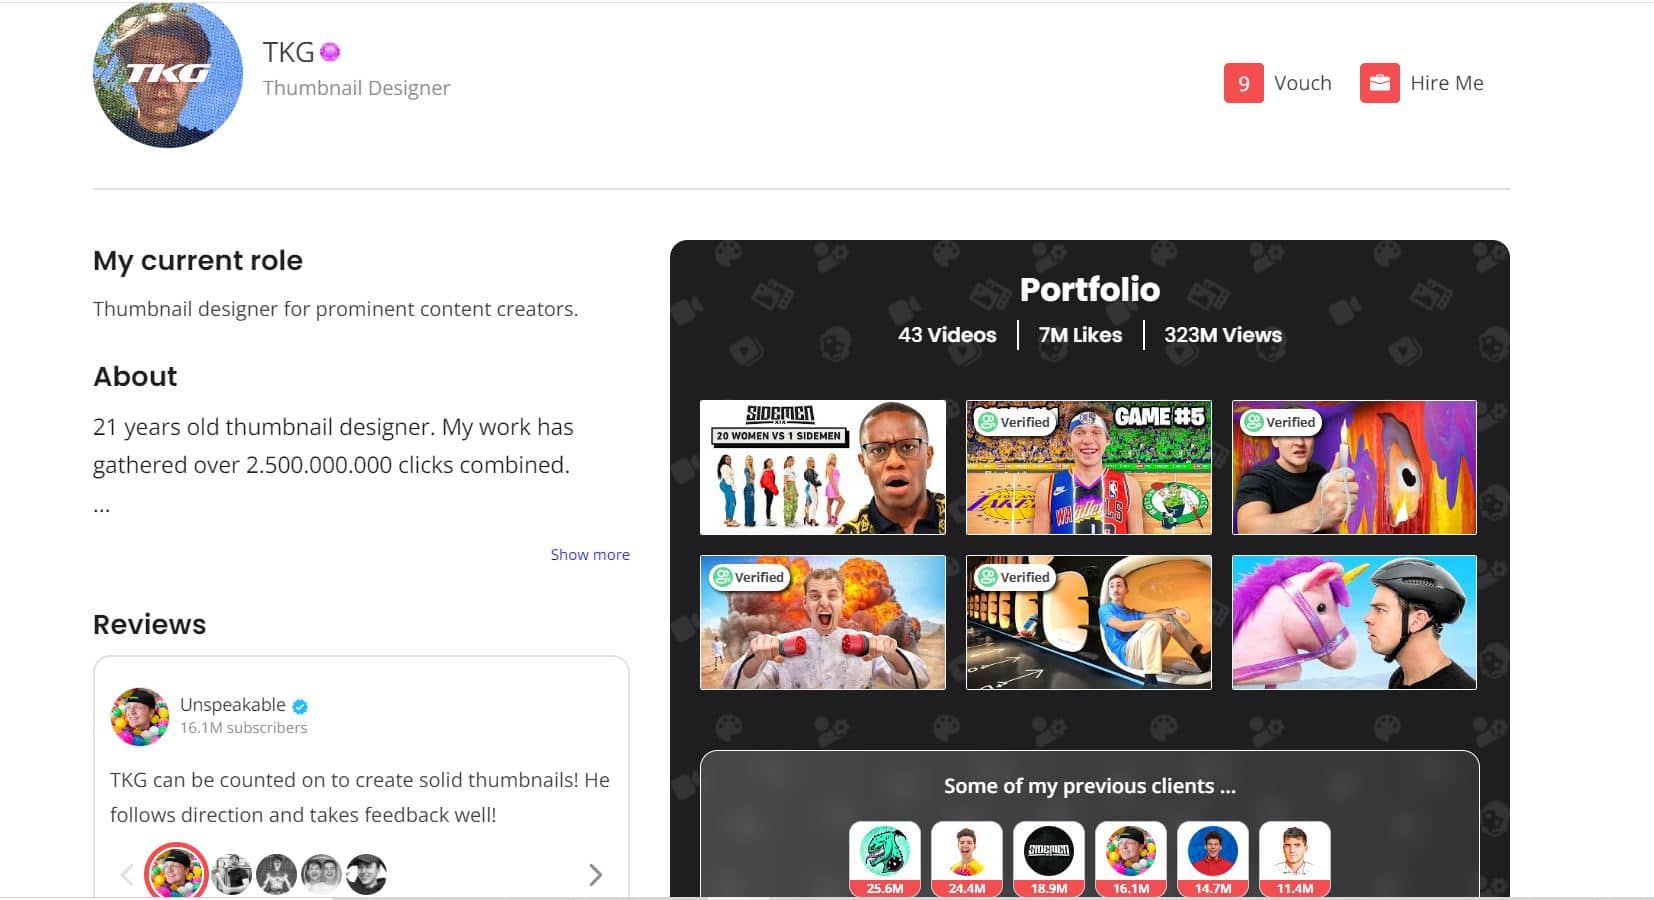
Task: Click the blue verified checkmark by Unspeakable
Action: tap(300, 706)
